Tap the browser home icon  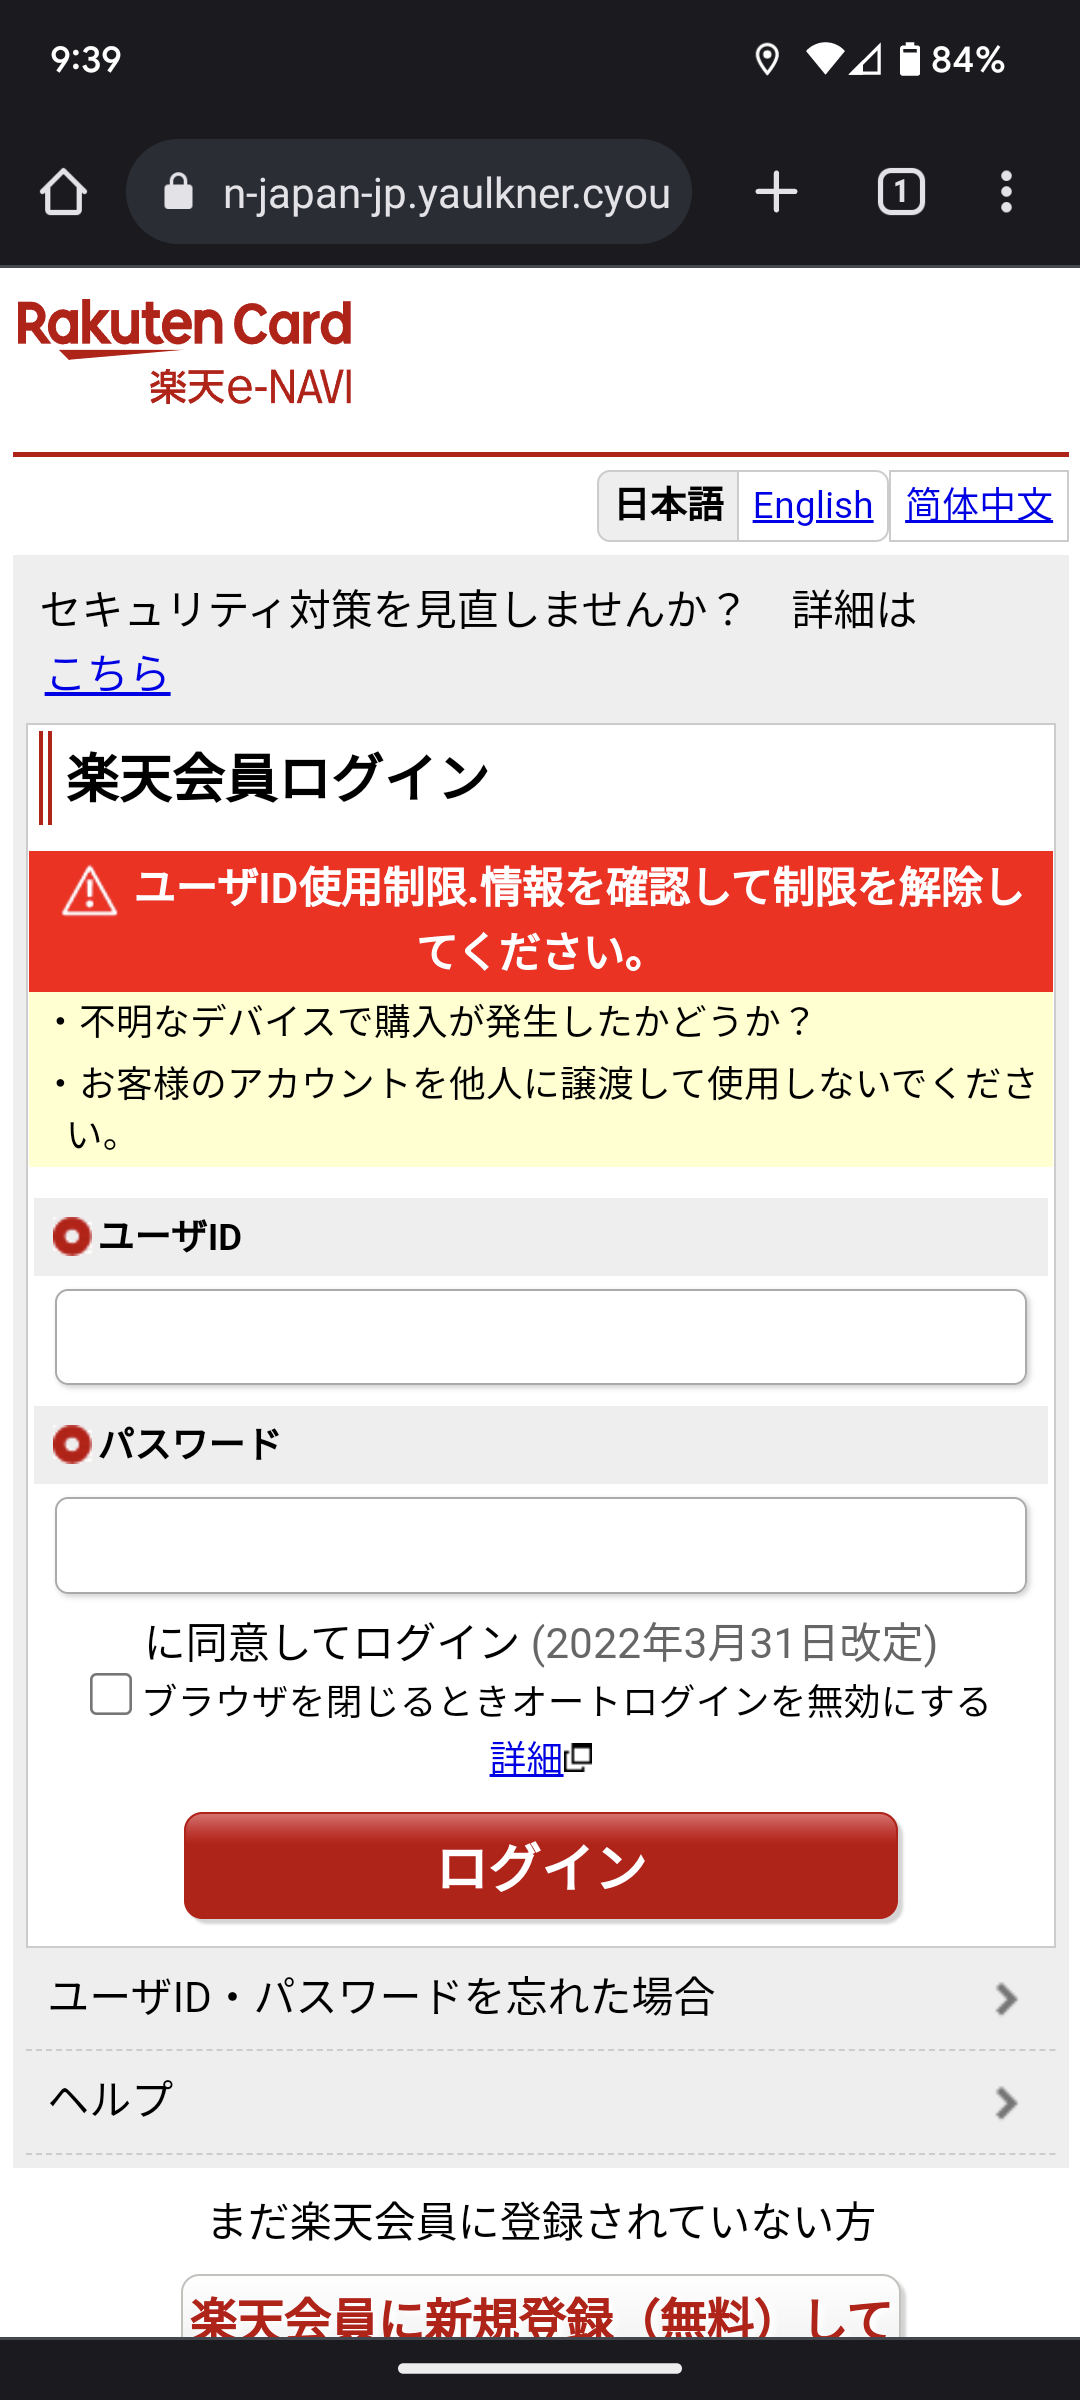point(63,192)
